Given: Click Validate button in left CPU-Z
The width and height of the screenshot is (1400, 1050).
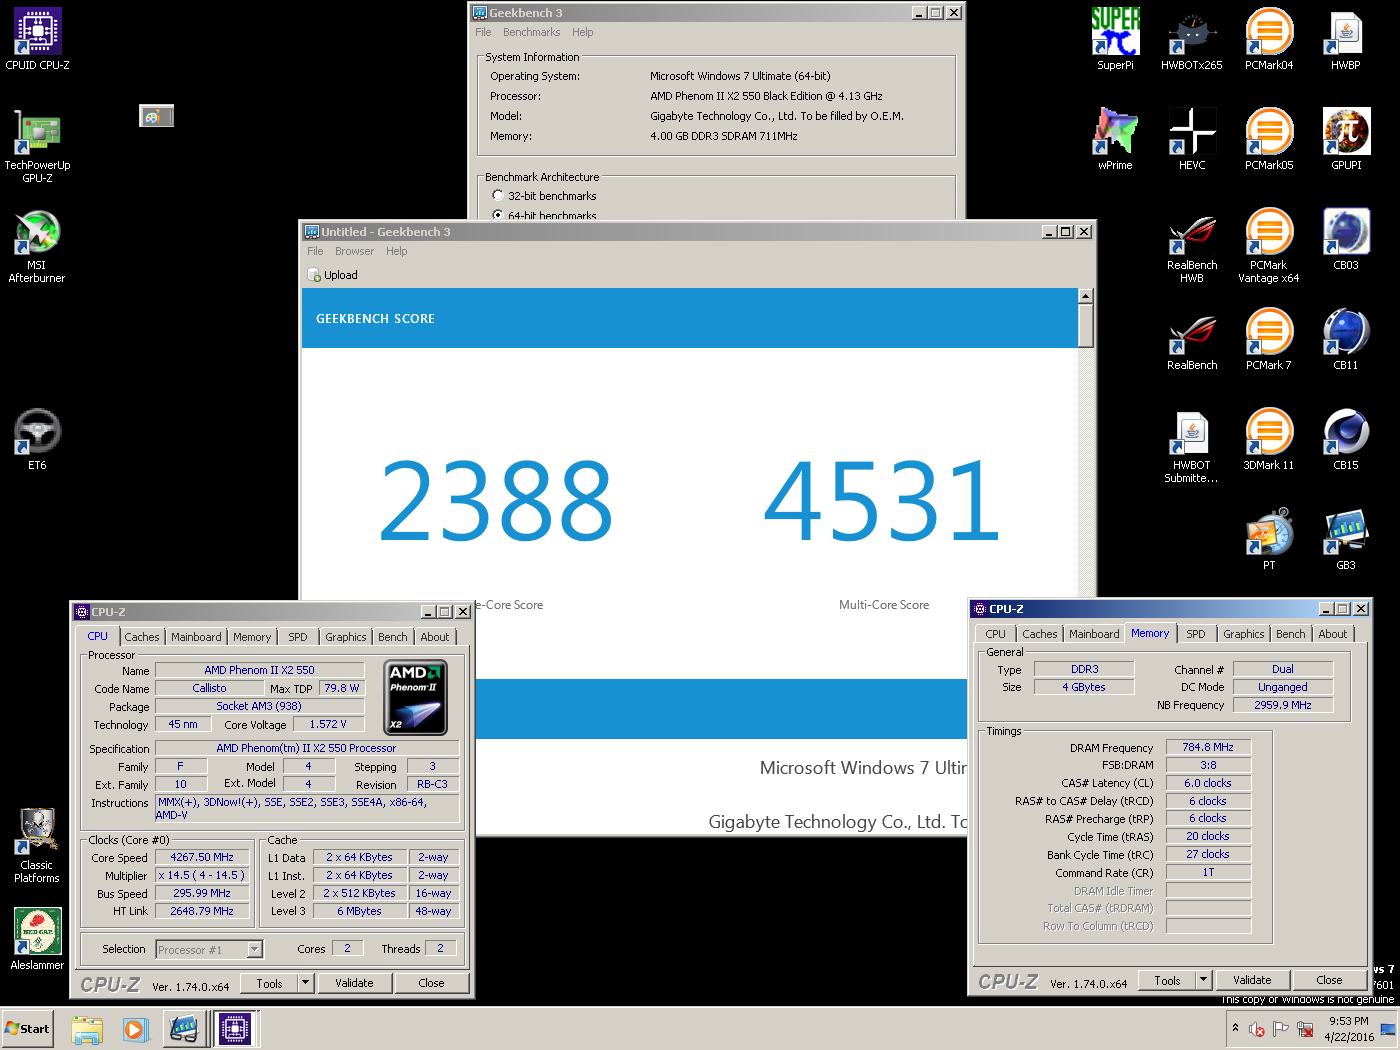Looking at the screenshot, I should click(x=354, y=983).
